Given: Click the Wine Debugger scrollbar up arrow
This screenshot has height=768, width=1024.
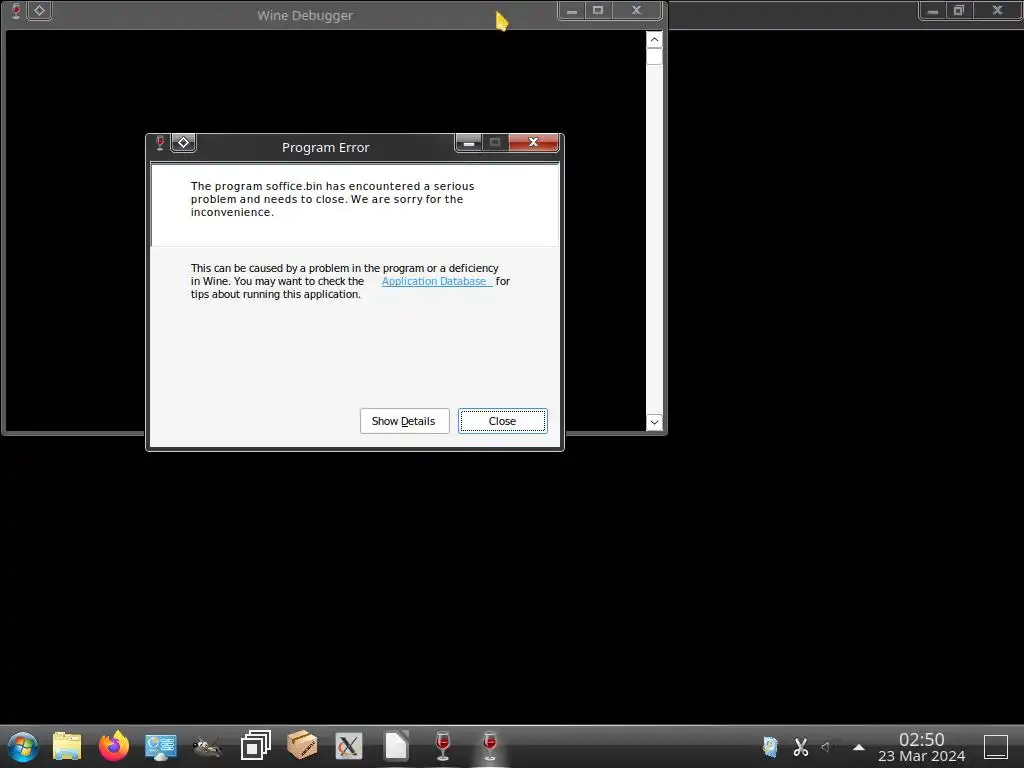Looking at the screenshot, I should [654, 40].
